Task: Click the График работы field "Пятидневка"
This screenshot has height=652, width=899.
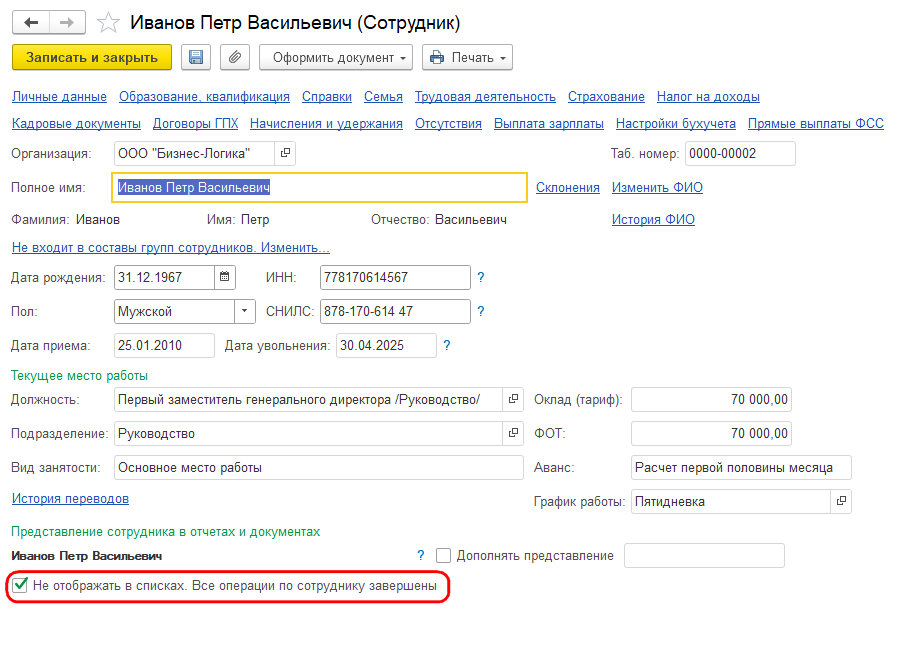Action: (732, 501)
